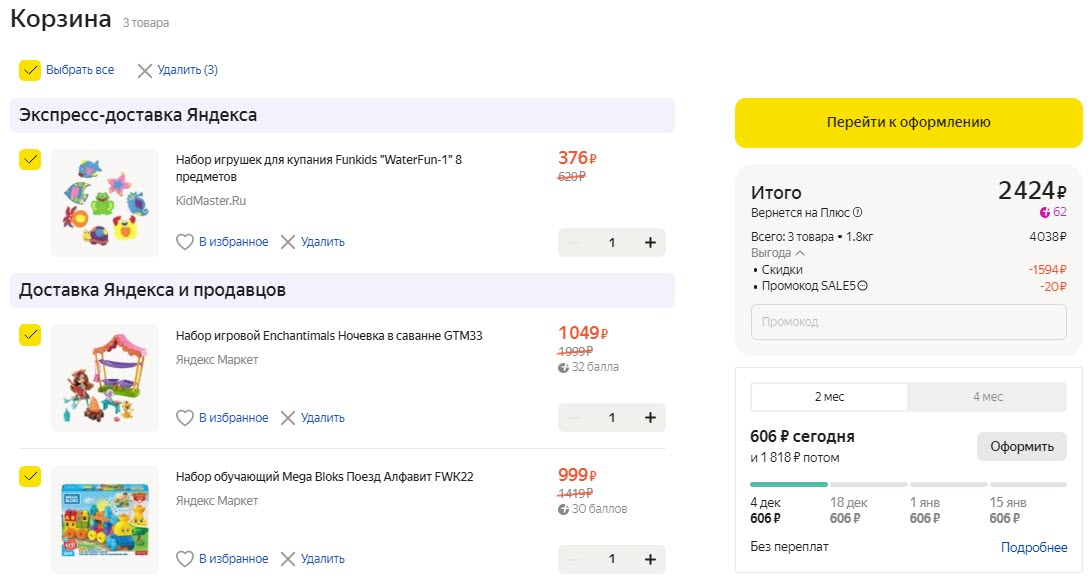Collapse the Выгода breakdown chevron
Screen dimensions: 1092x584
(800, 253)
